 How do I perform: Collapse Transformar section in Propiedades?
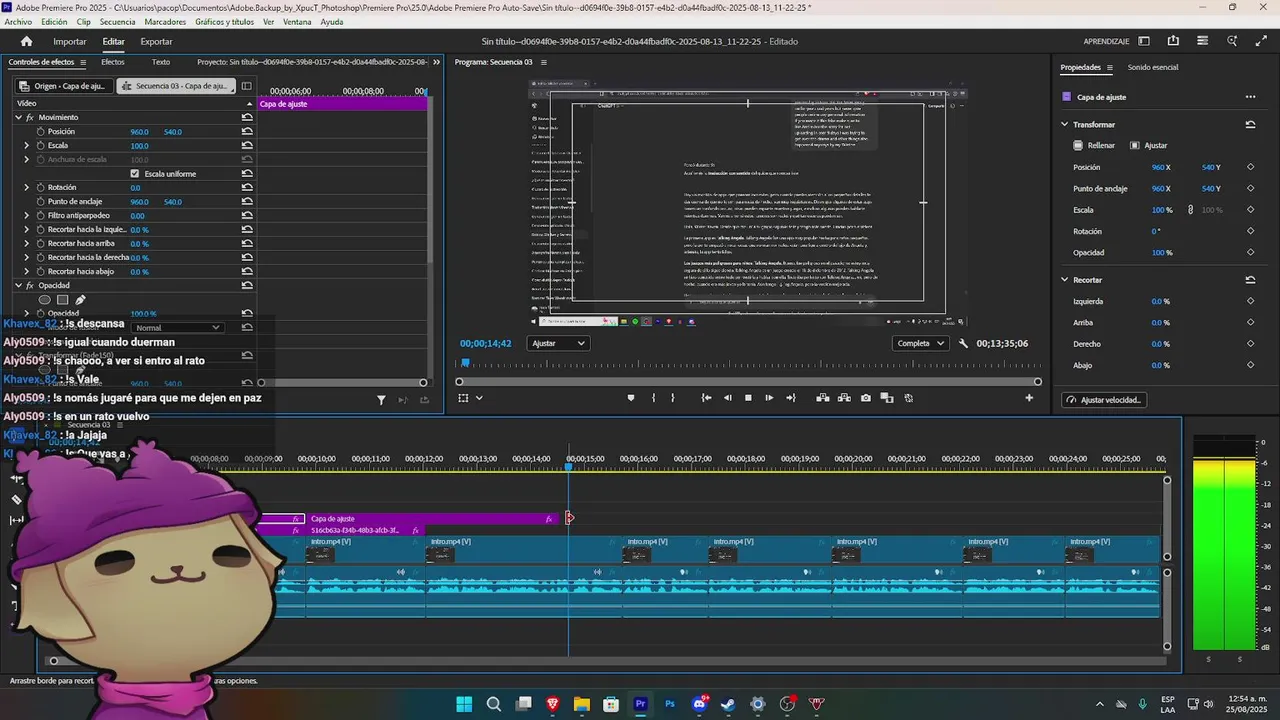point(1065,124)
